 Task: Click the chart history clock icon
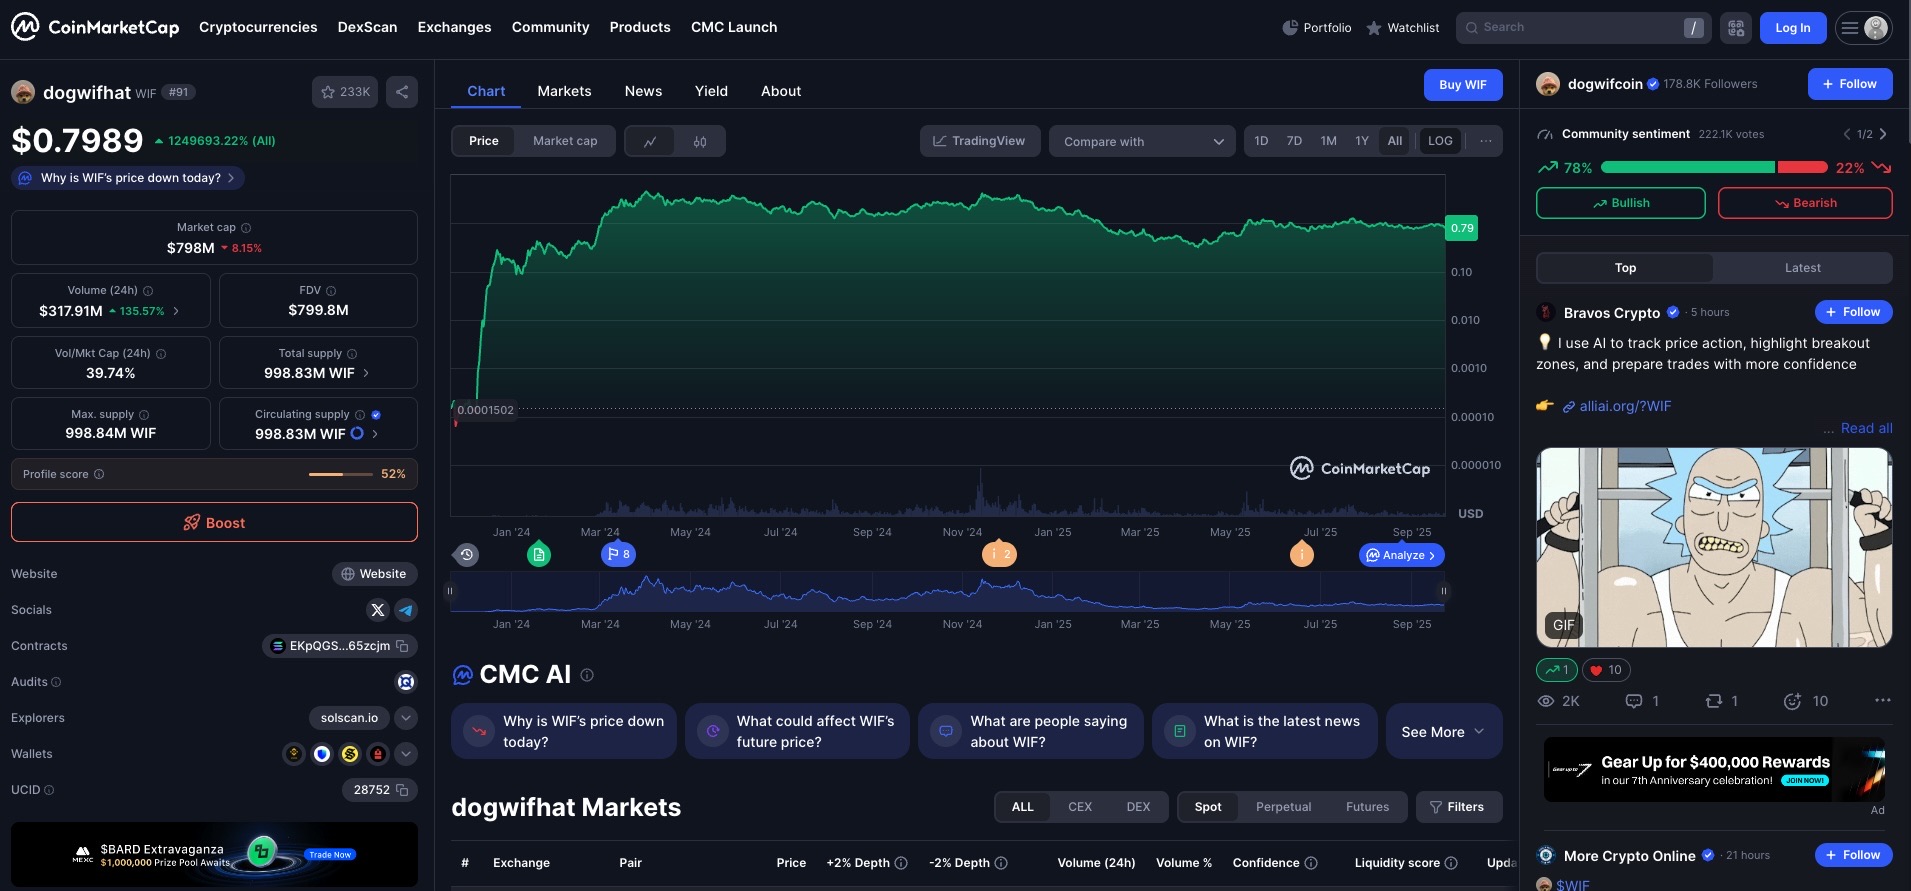pyautogui.click(x=466, y=554)
